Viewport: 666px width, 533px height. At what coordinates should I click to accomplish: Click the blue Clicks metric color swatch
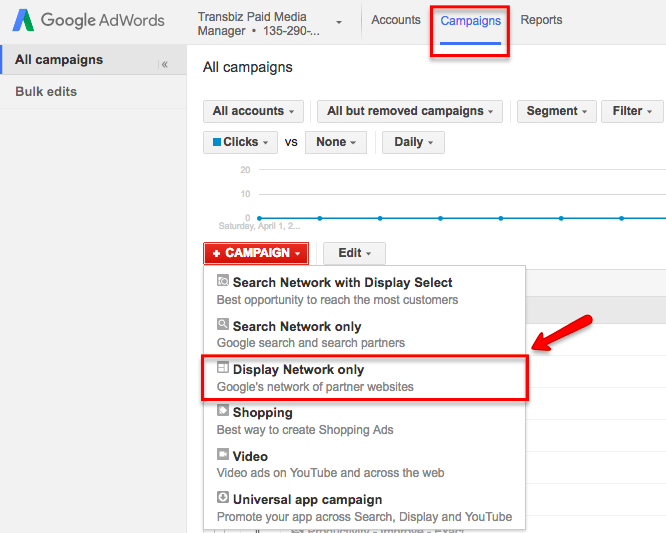216,142
